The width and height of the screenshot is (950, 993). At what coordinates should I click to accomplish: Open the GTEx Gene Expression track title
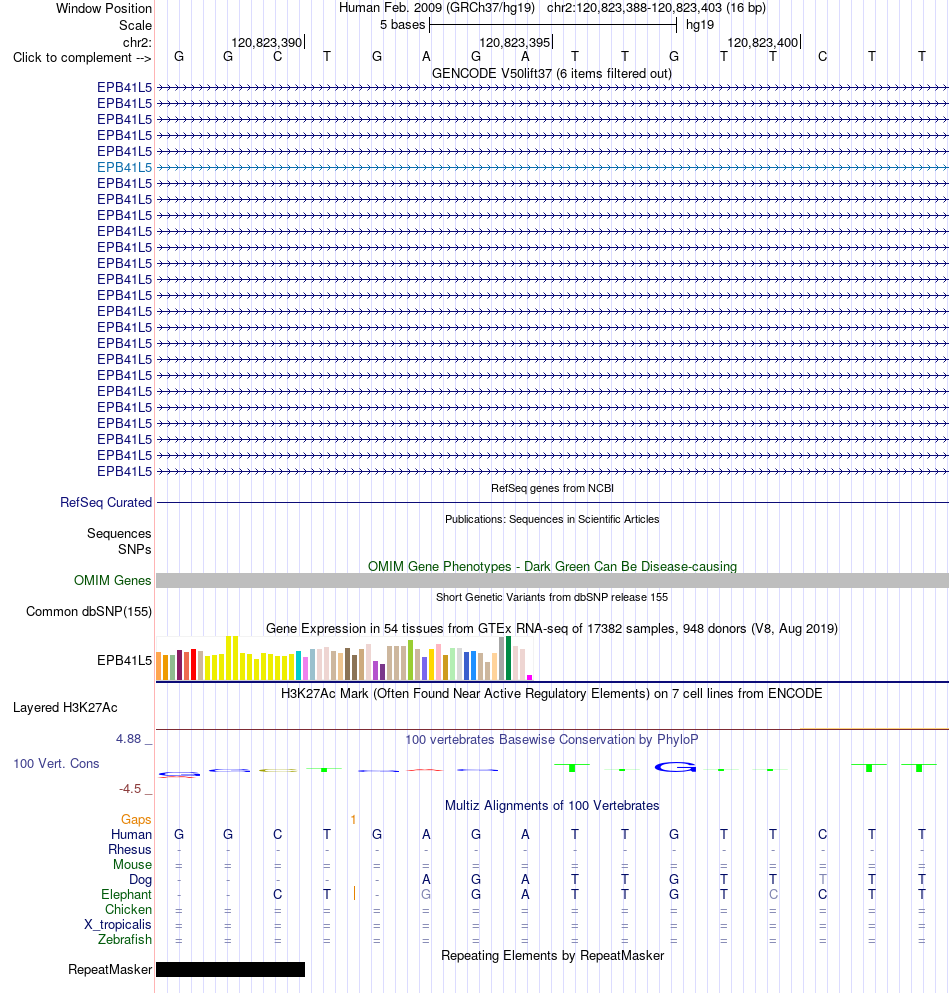552,628
